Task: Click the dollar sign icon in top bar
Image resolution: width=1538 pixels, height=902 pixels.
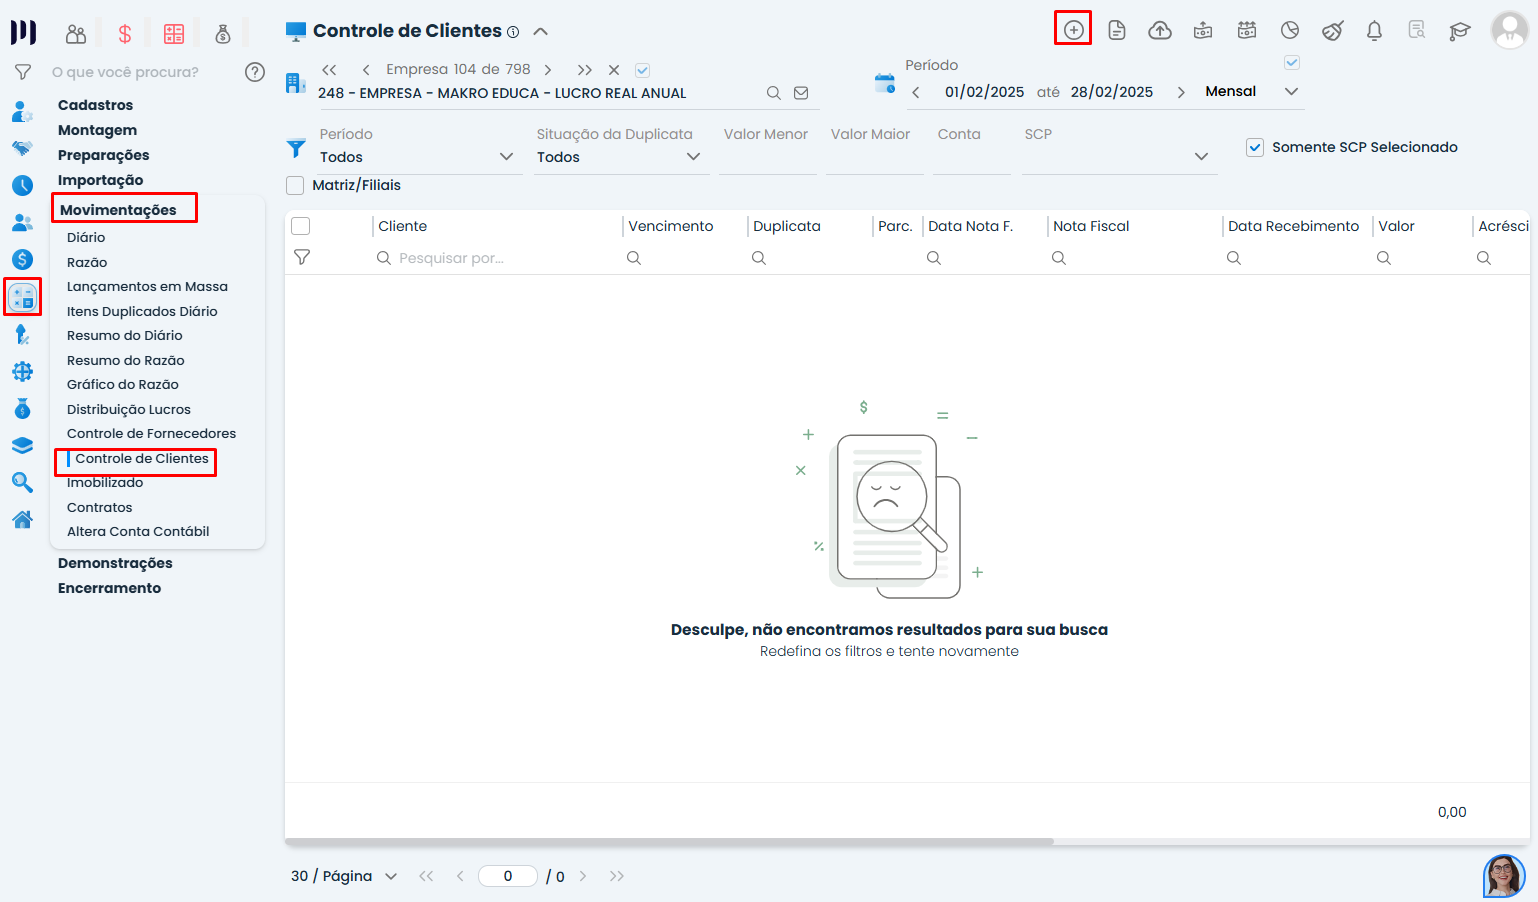Action: (125, 34)
